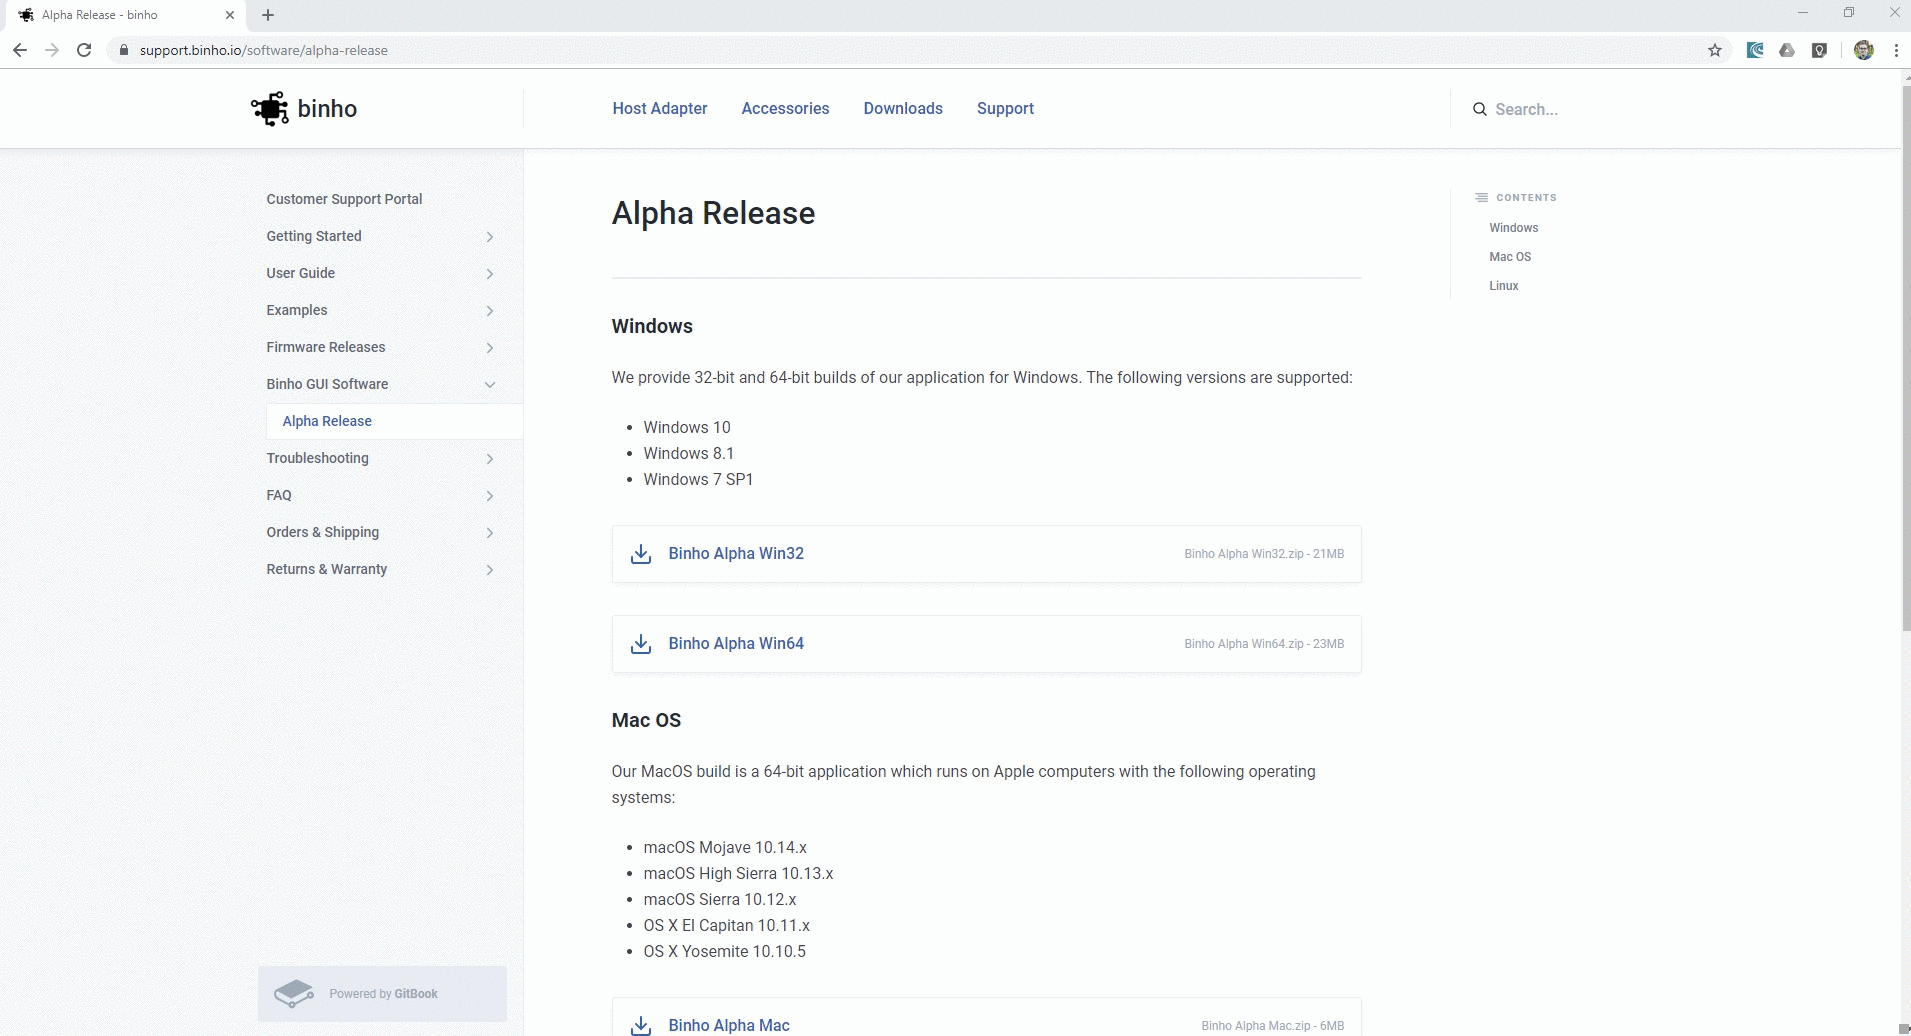Expand the Firmware Releases chevron
This screenshot has width=1911, height=1036.
click(x=489, y=348)
